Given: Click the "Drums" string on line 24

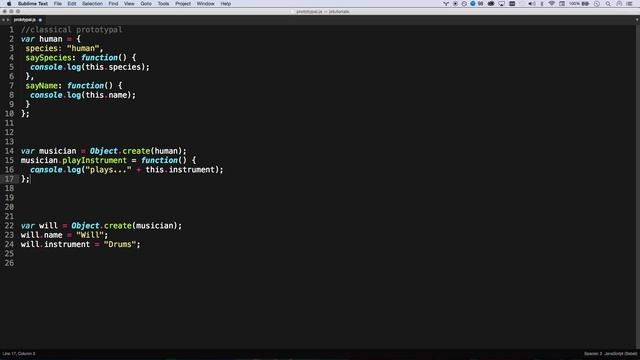Looking at the screenshot, I should [120, 244].
